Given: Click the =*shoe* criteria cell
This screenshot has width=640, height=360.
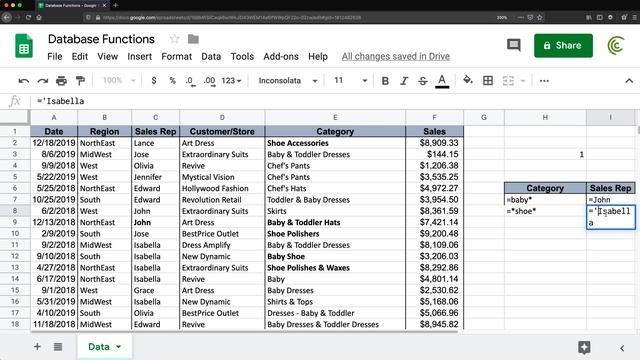Looking at the screenshot, I should [x=545, y=211].
